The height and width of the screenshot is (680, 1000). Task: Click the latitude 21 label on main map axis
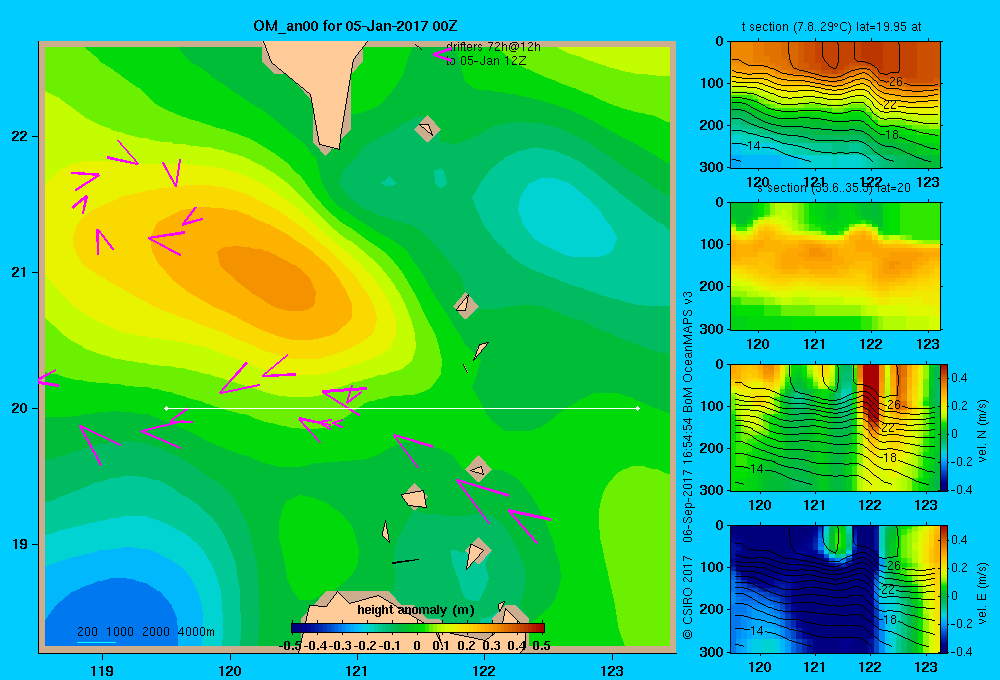(20, 272)
